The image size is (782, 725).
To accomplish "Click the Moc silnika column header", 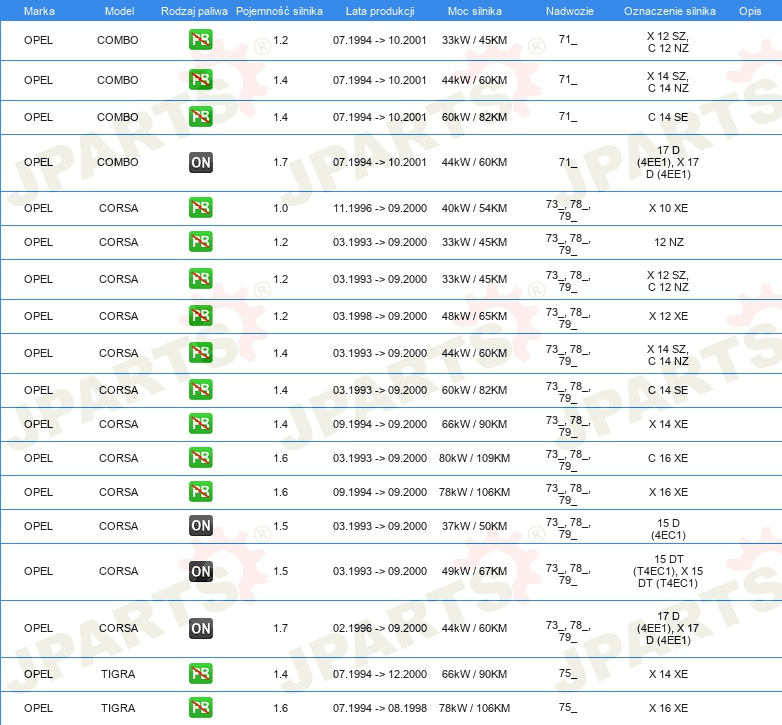I will coord(474,10).
